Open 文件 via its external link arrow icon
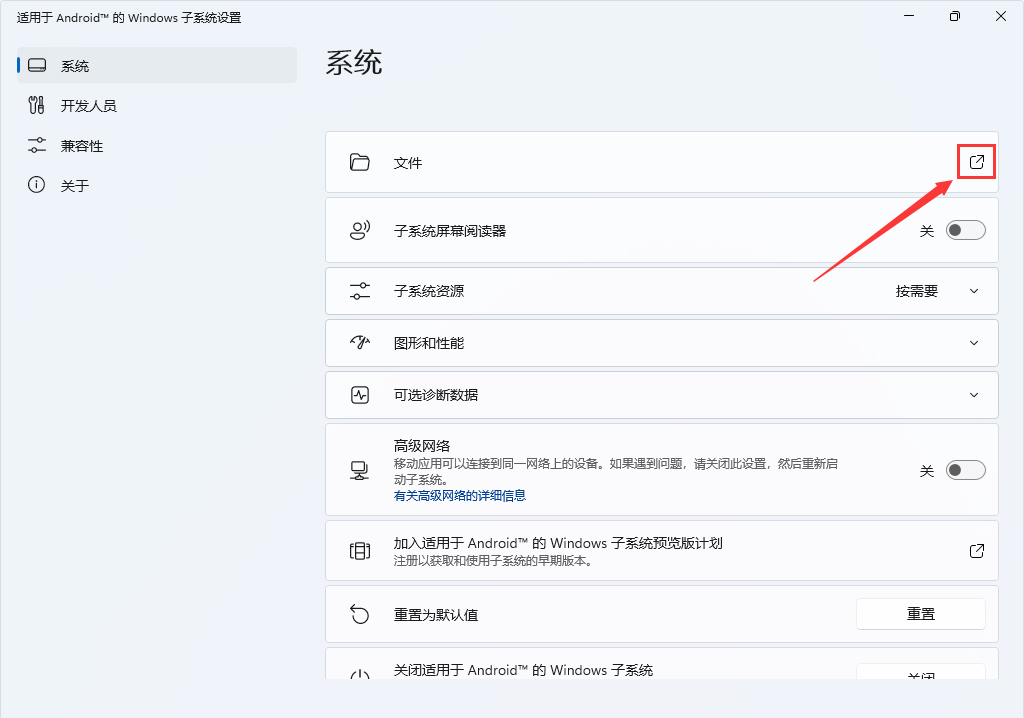The width and height of the screenshot is (1024, 718). (975, 161)
